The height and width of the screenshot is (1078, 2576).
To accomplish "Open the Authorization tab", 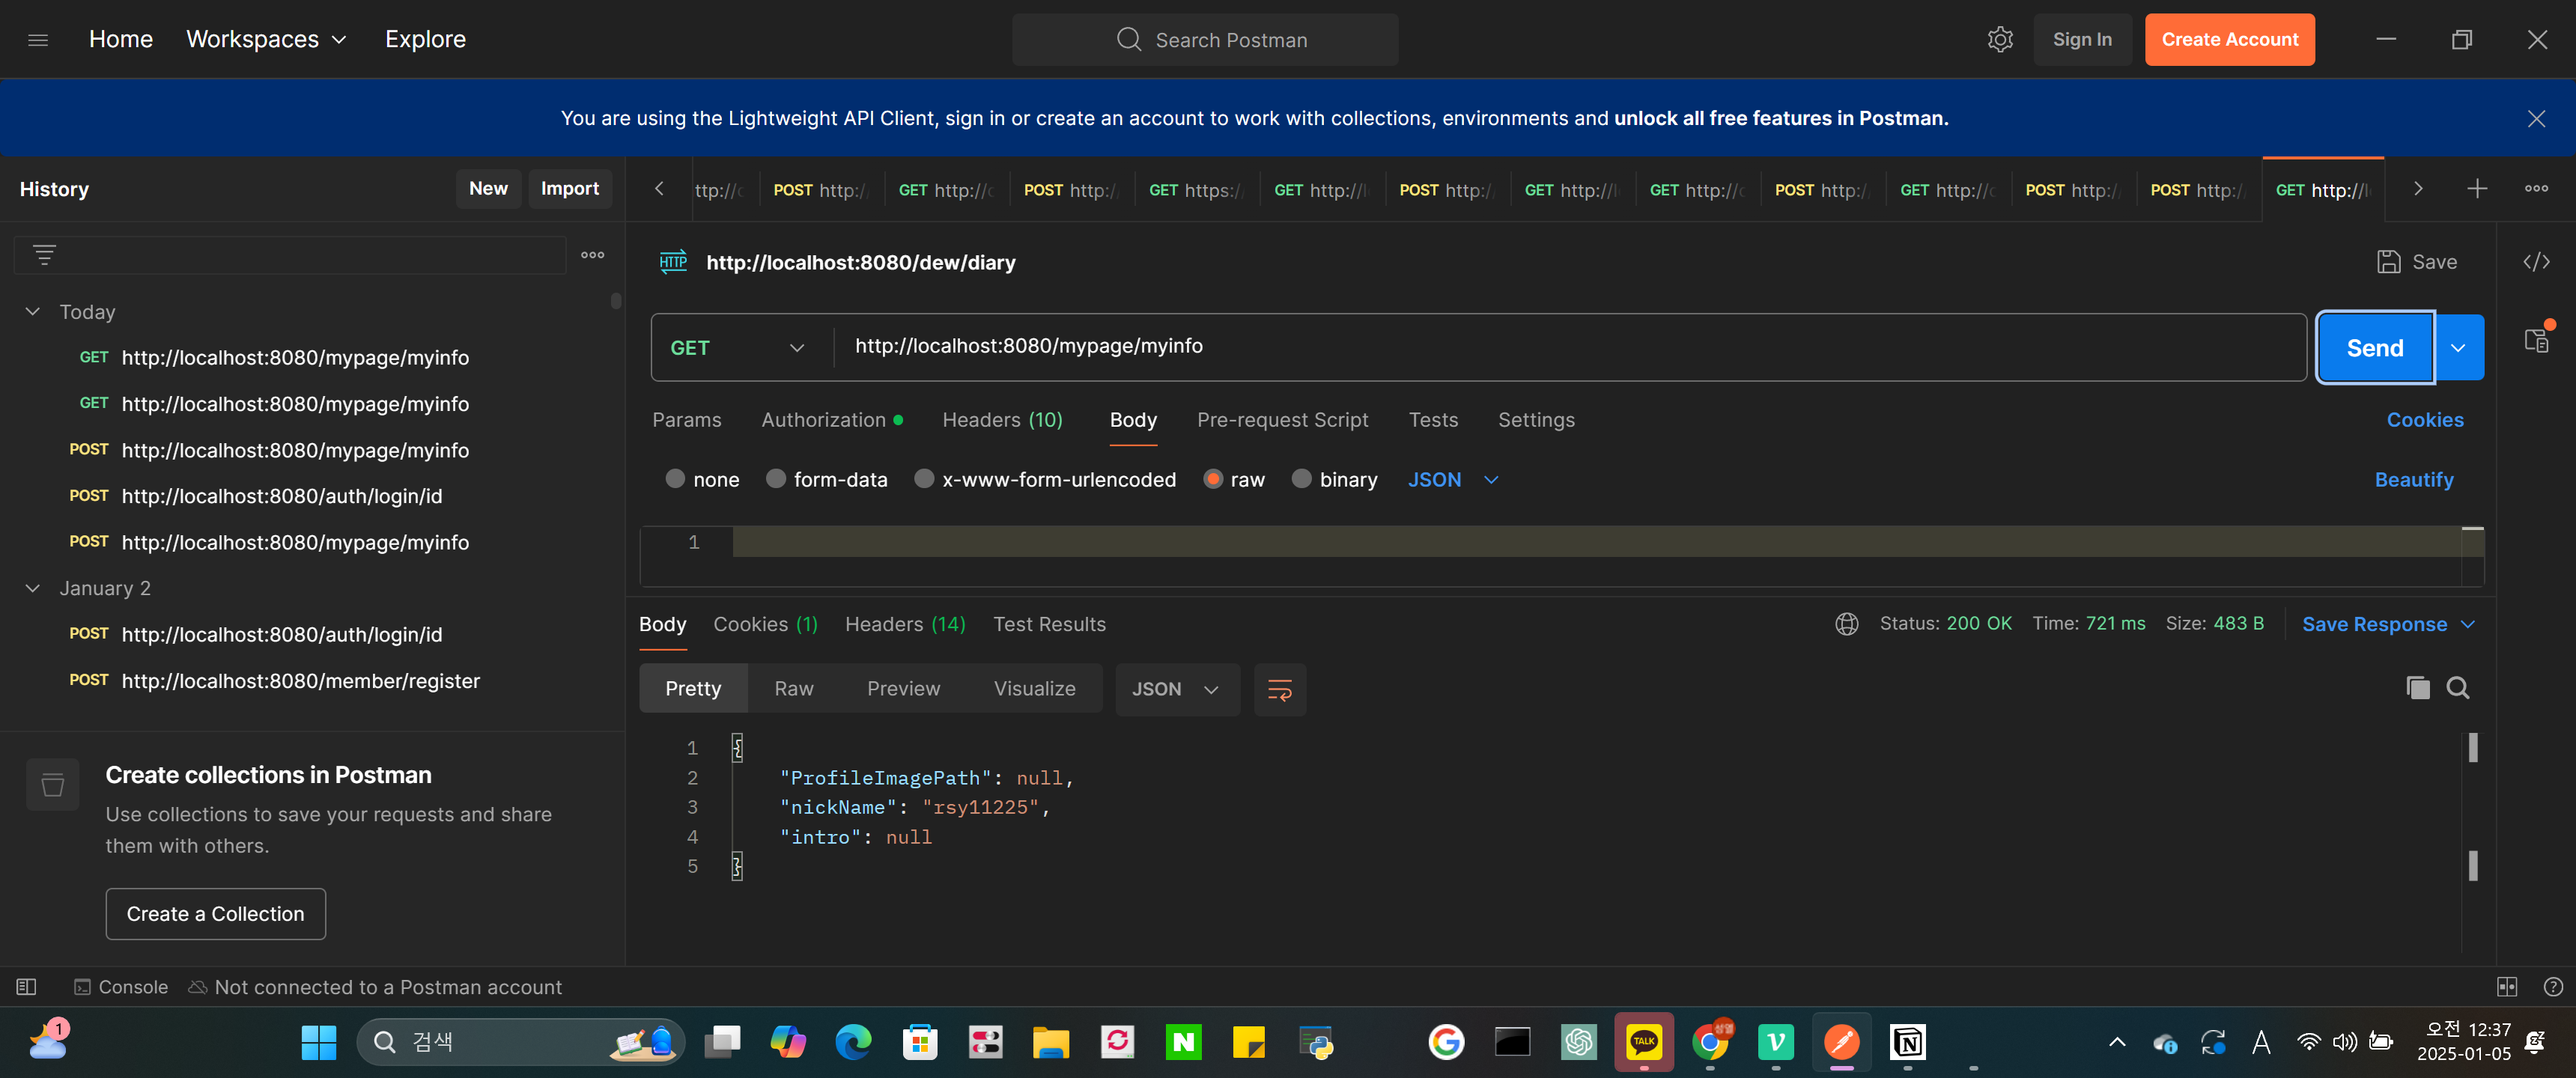I will [831, 420].
